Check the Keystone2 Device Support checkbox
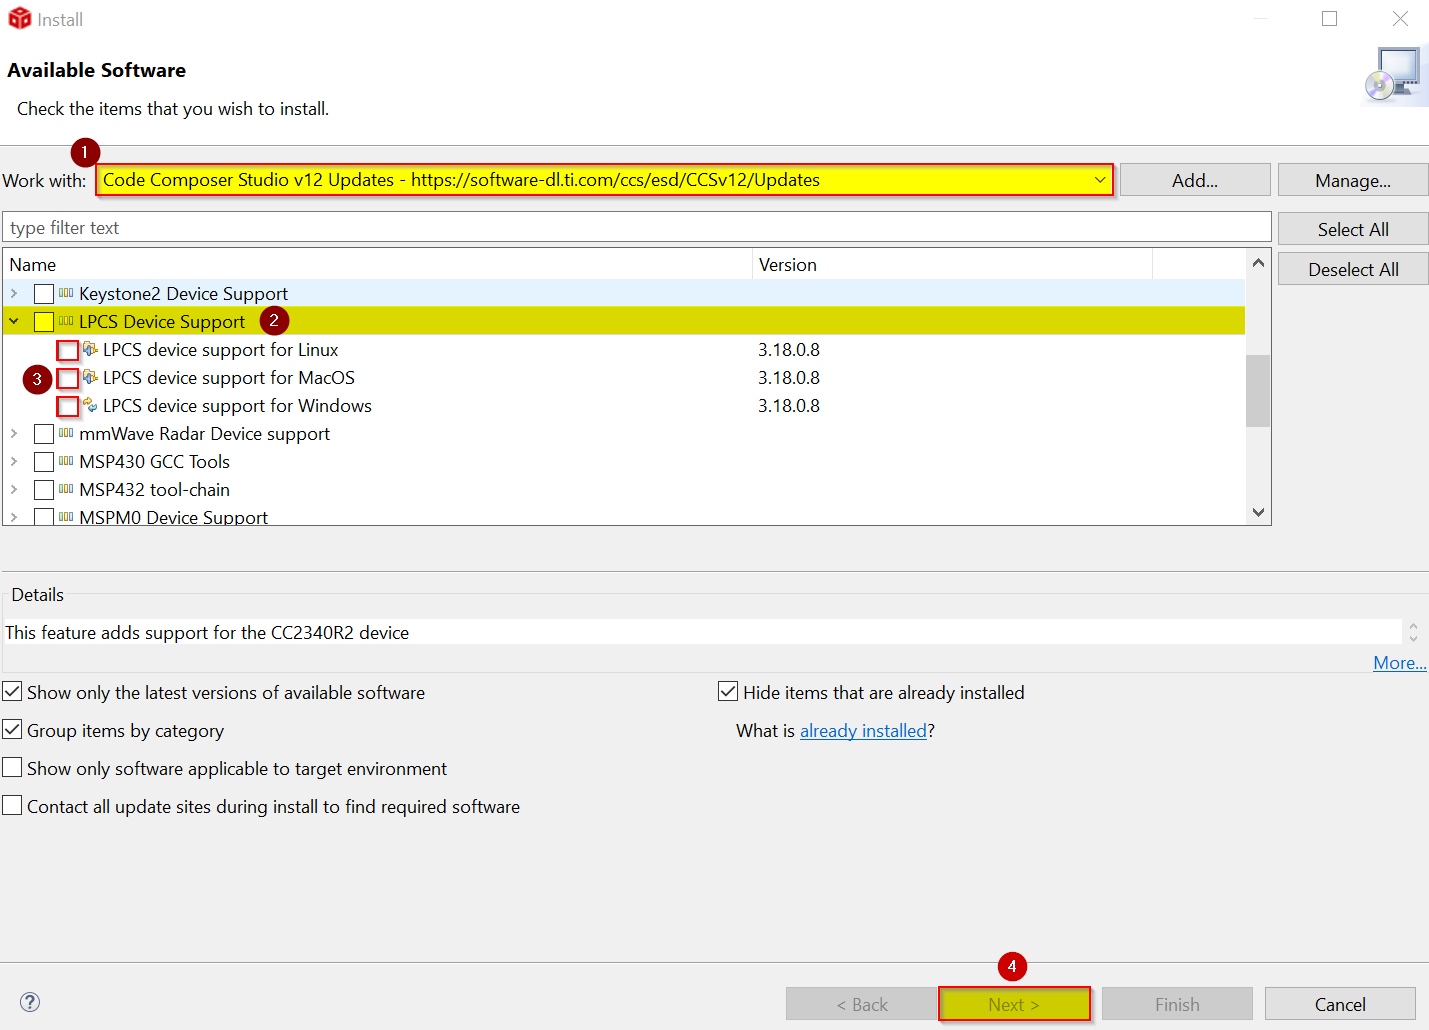Viewport: 1429px width, 1030px height. pyautogui.click(x=44, y=294)
